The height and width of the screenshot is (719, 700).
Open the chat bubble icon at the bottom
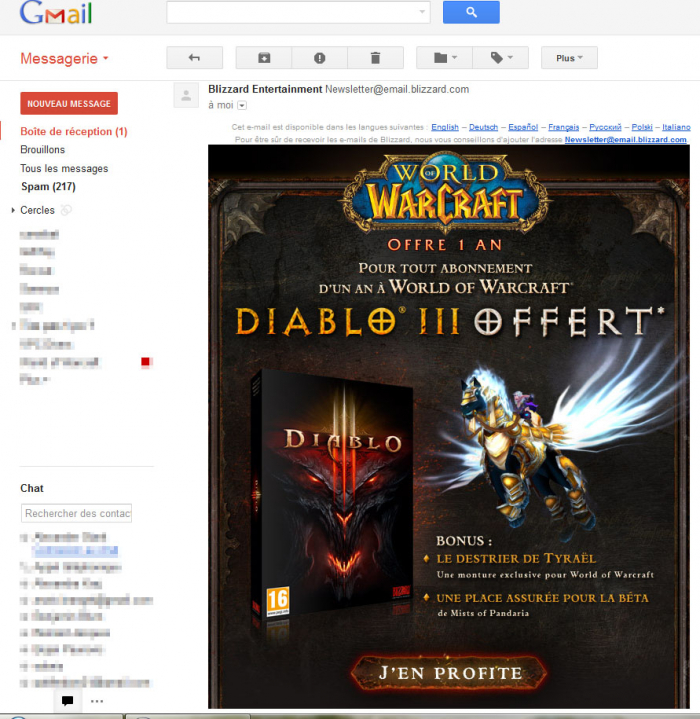67,701
